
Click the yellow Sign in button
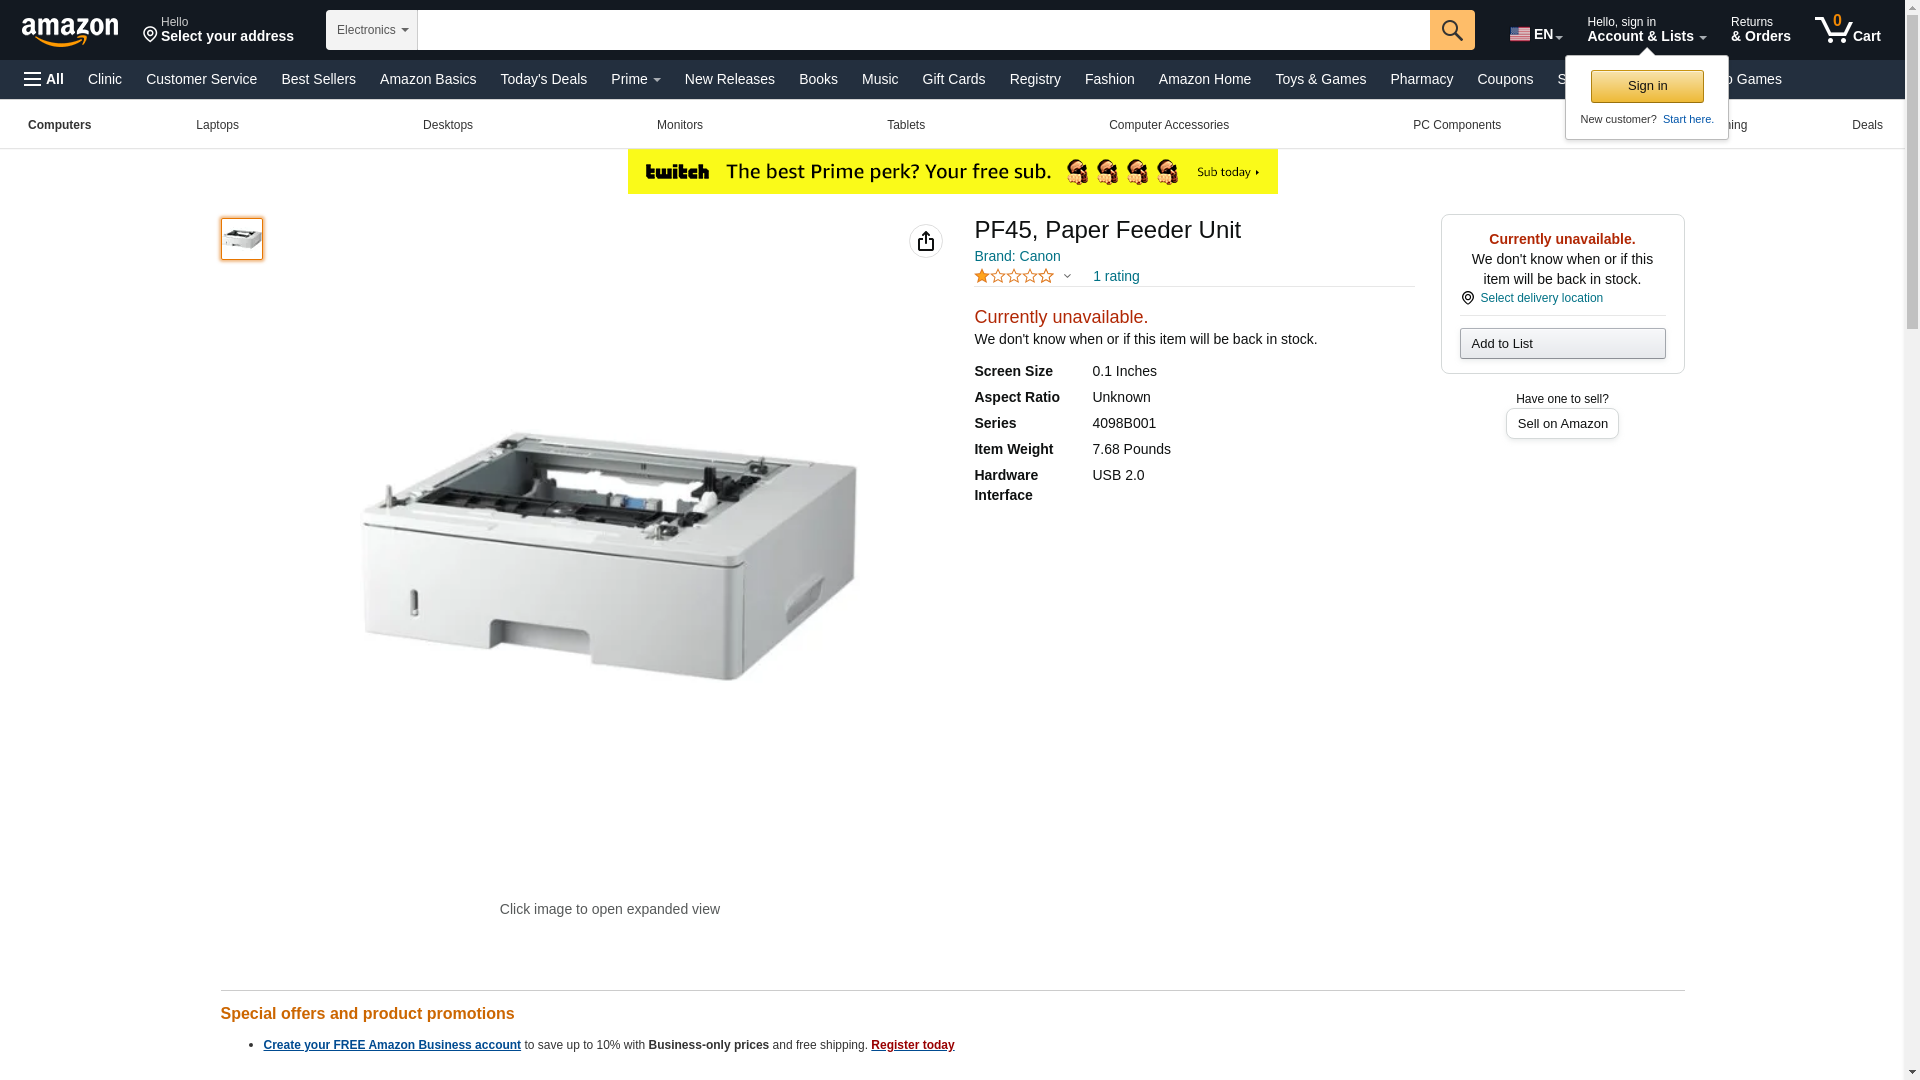tap(1647, 86)
